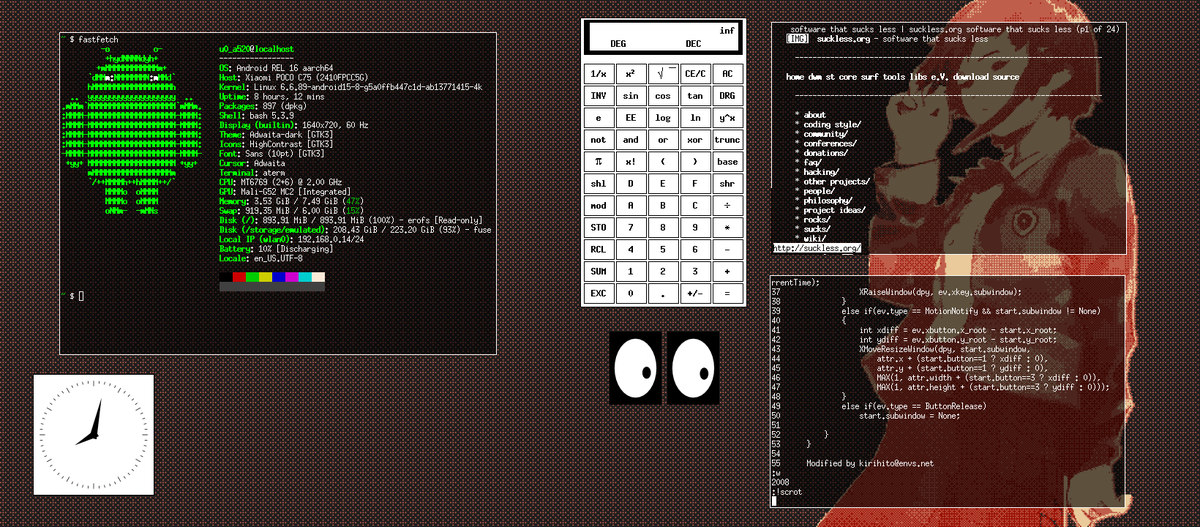Click the calculator display showing inf
This screenshot has width=1200, height=527.
coord(663,37)
